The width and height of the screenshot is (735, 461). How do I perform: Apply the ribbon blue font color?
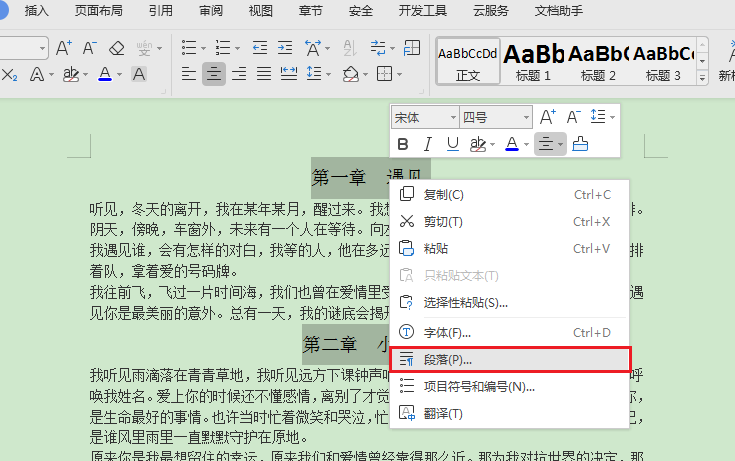[x=105, y=74]
